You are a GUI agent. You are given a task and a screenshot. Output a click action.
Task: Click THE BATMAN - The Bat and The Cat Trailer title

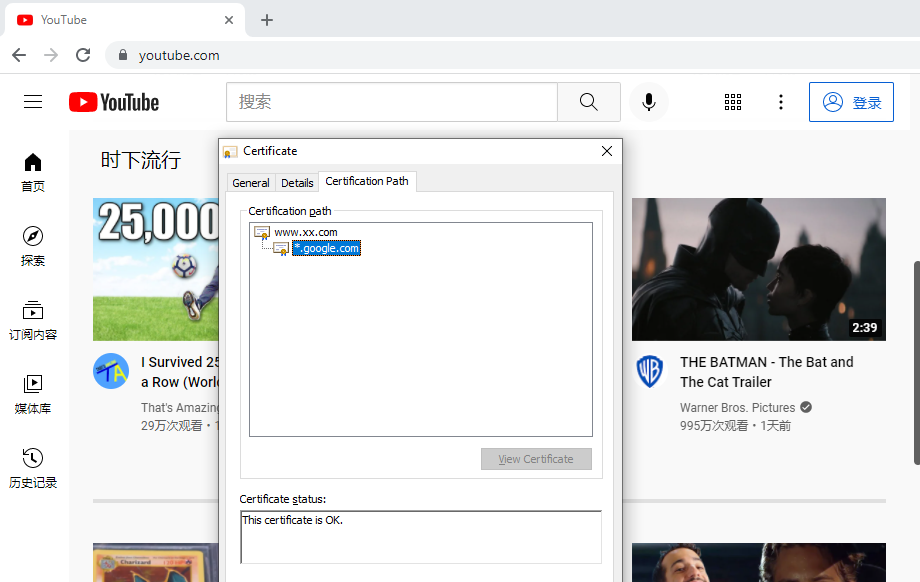pyautogui.click(x=766, y=372)
